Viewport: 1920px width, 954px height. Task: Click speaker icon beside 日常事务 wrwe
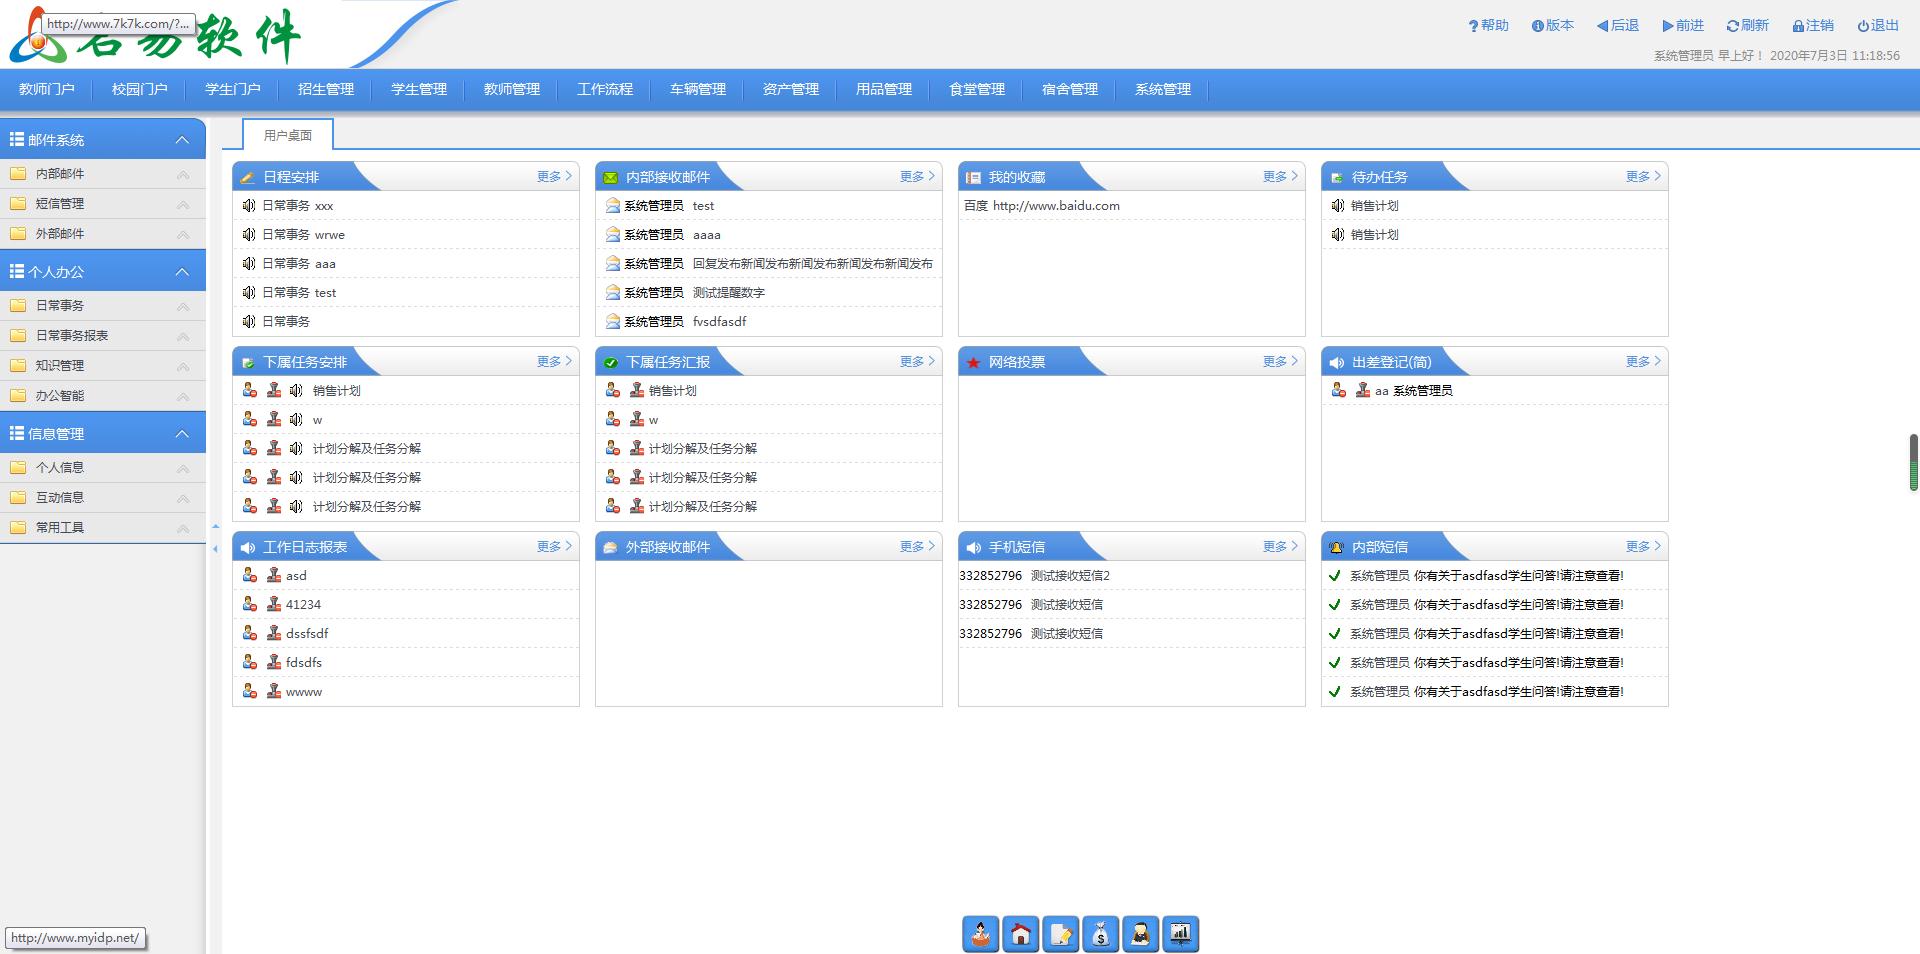point(249,234)
